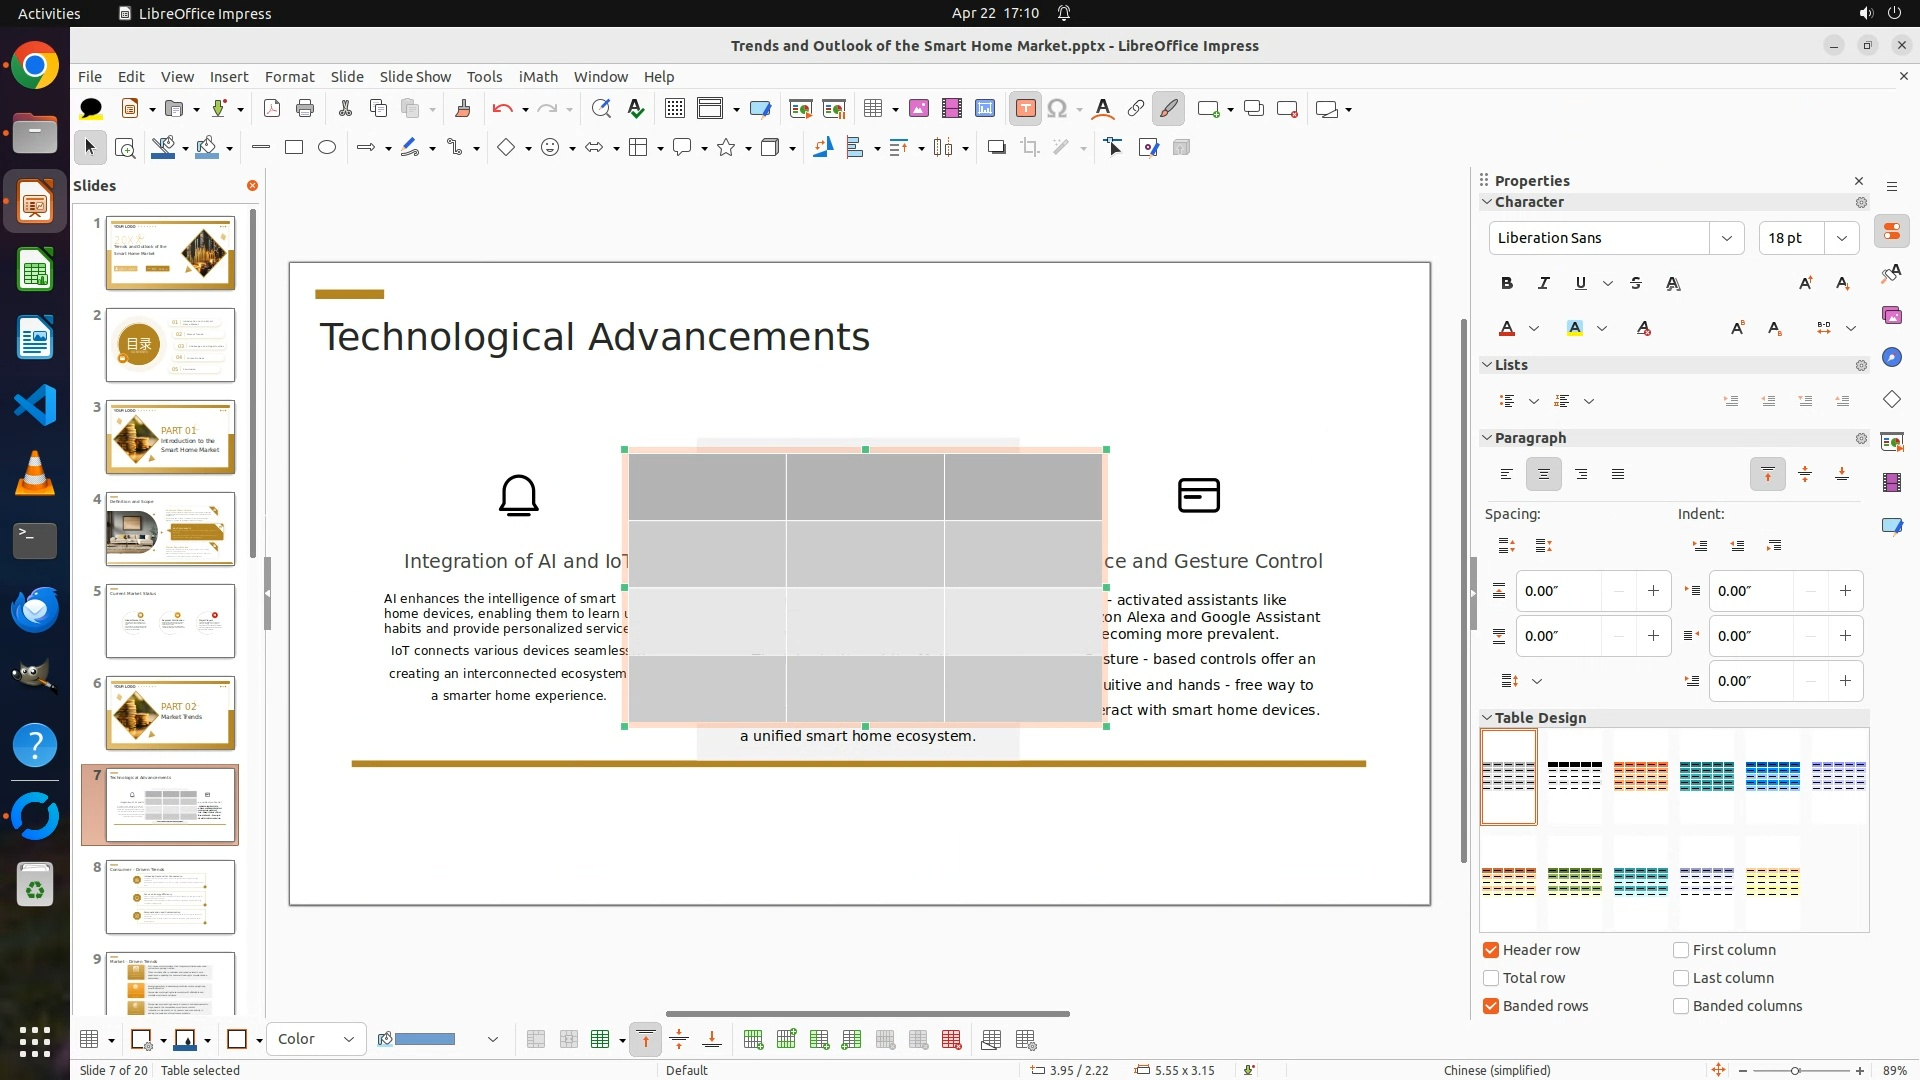Select slide 8 thumbnail
The width and height of the screenshot is (1920, 1080).
(x=170, y=897)
